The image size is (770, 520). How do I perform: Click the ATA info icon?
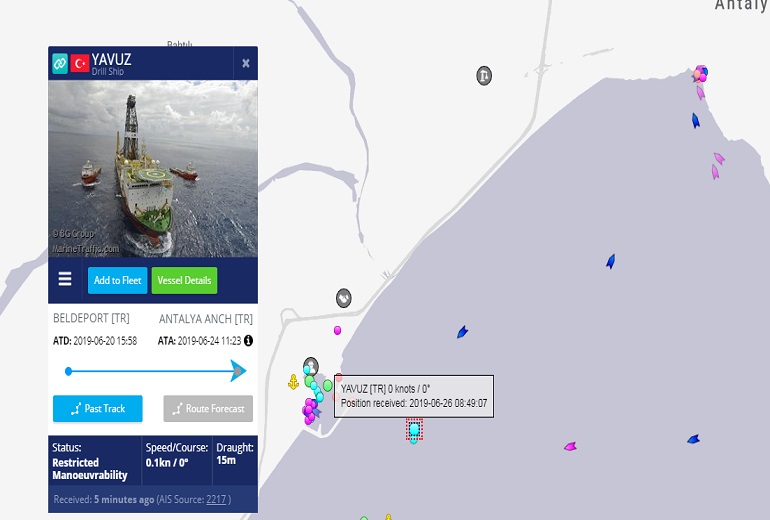point(248,340)
